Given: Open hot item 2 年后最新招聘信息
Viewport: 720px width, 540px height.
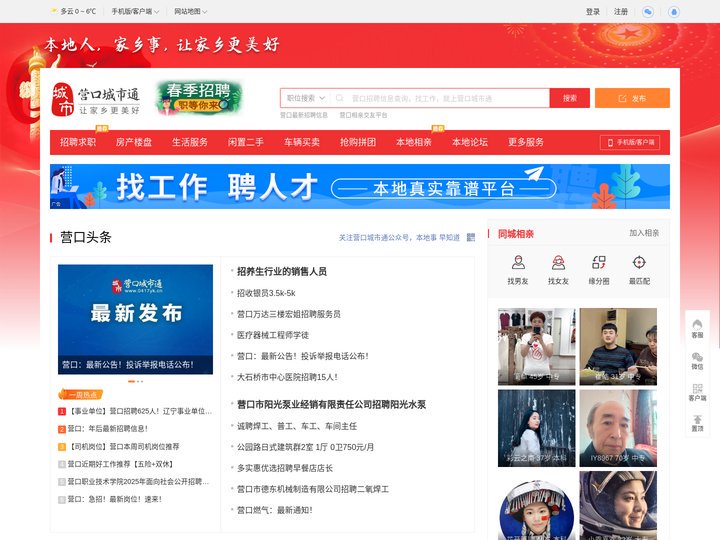Looking at the screenshot, I should point(107,428).
